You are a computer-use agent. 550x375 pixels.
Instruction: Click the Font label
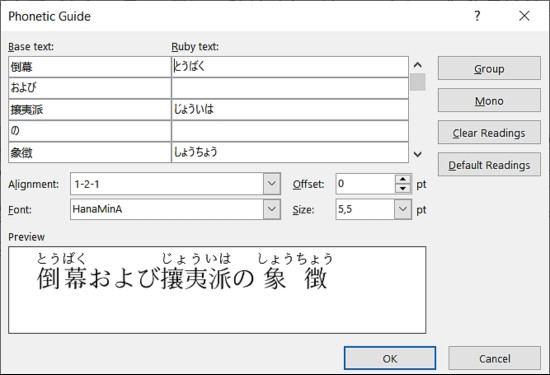20,210
